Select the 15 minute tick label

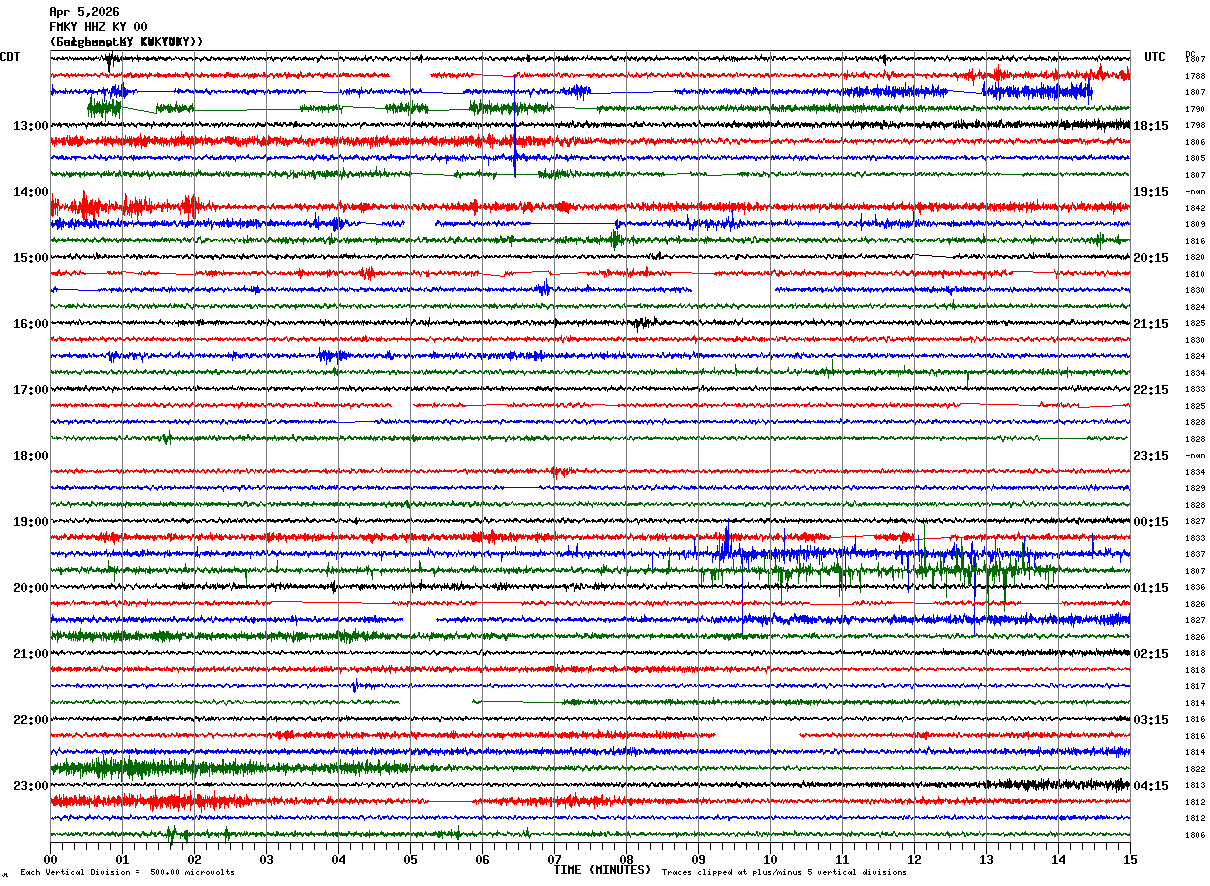tap(1130, 859)
